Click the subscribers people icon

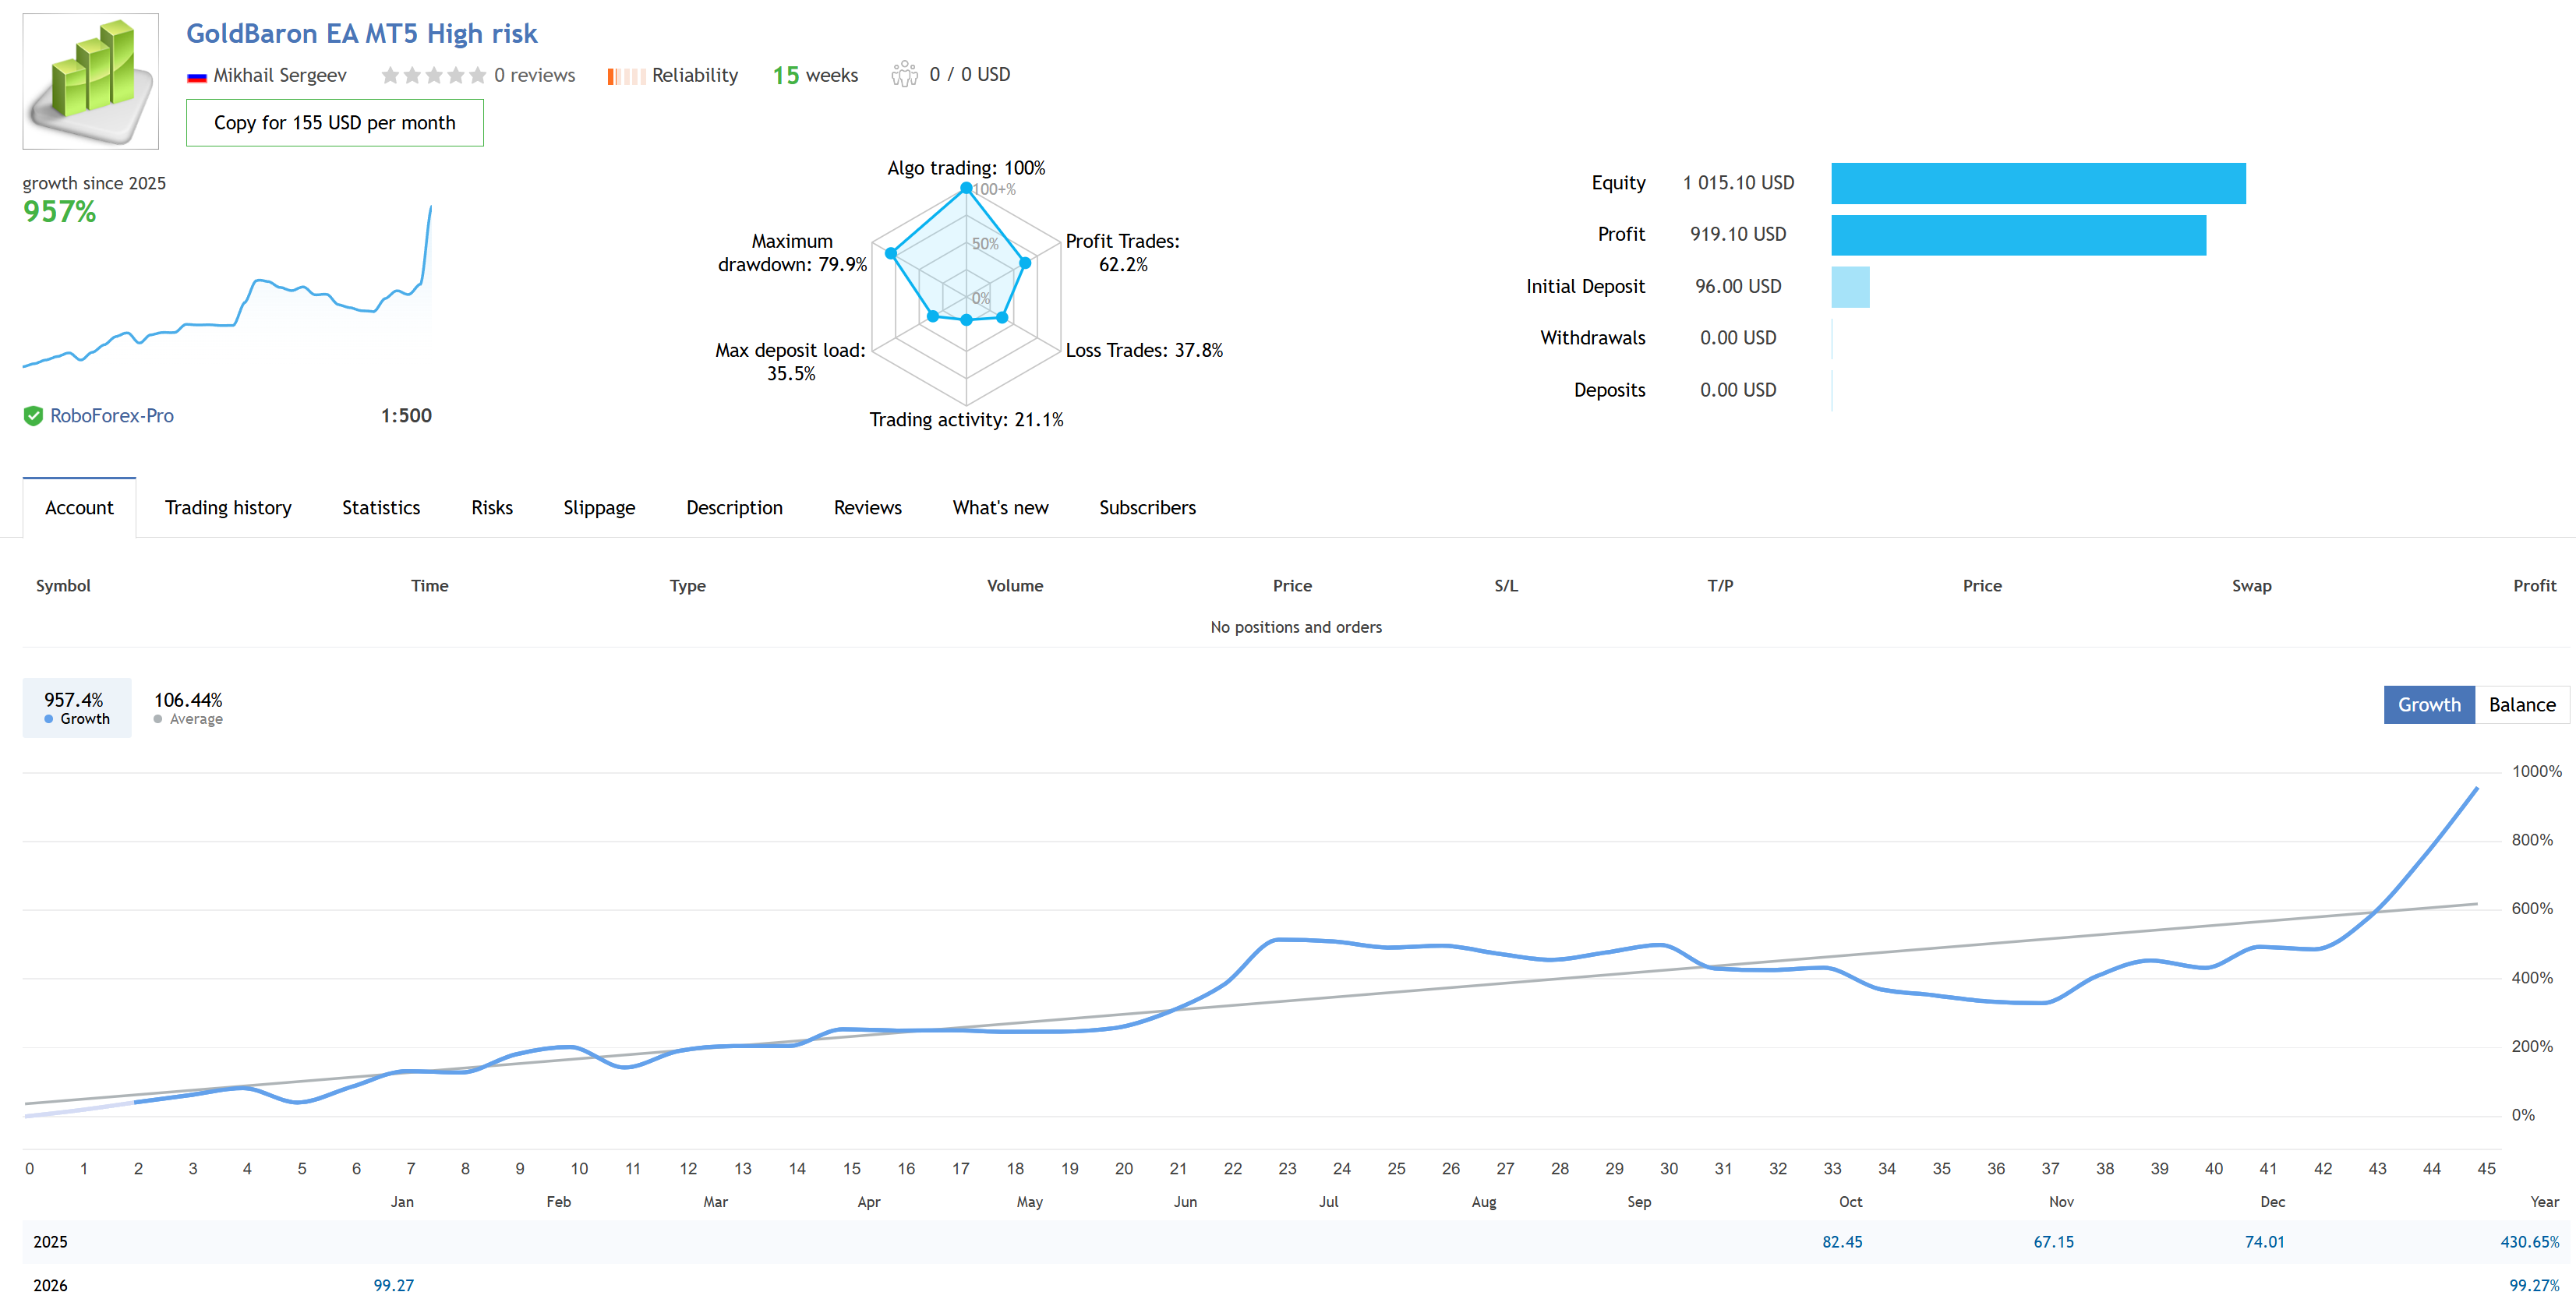point(904,74)
